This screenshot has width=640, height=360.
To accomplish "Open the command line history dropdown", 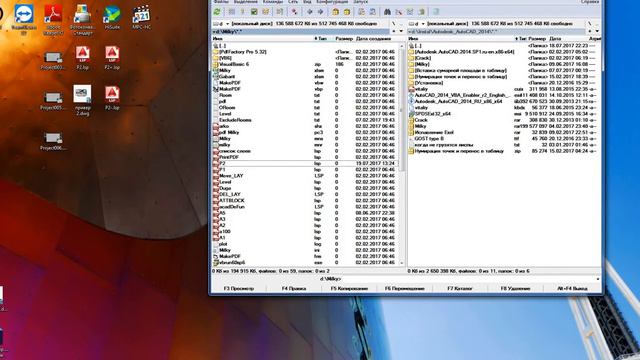I will [598, 279].
